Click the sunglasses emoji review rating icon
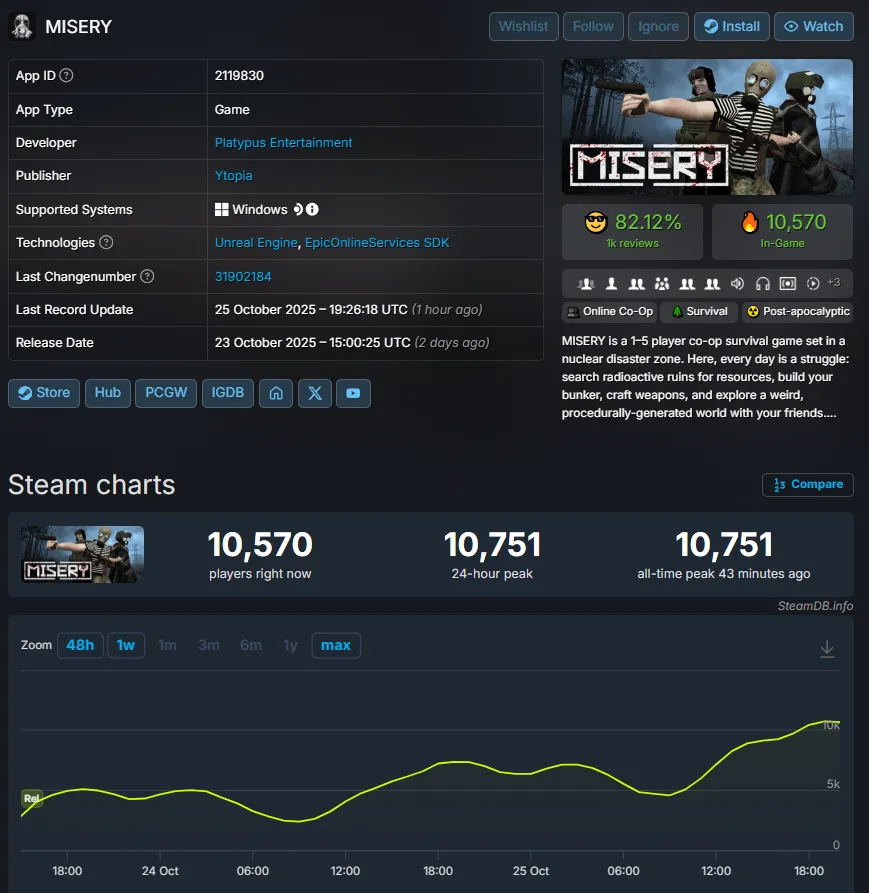The width and height of the screenshot is (869, 893). click(596, 222)
